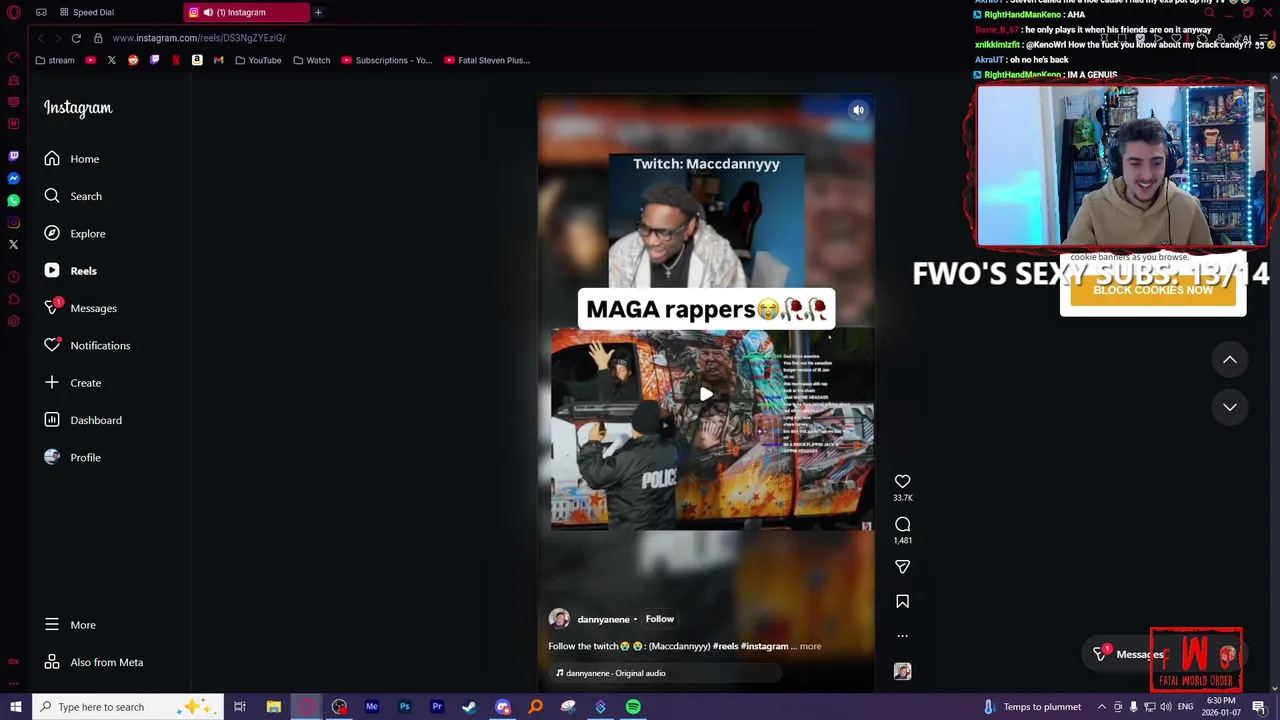Share the reel via send icon

pos(902,567)
